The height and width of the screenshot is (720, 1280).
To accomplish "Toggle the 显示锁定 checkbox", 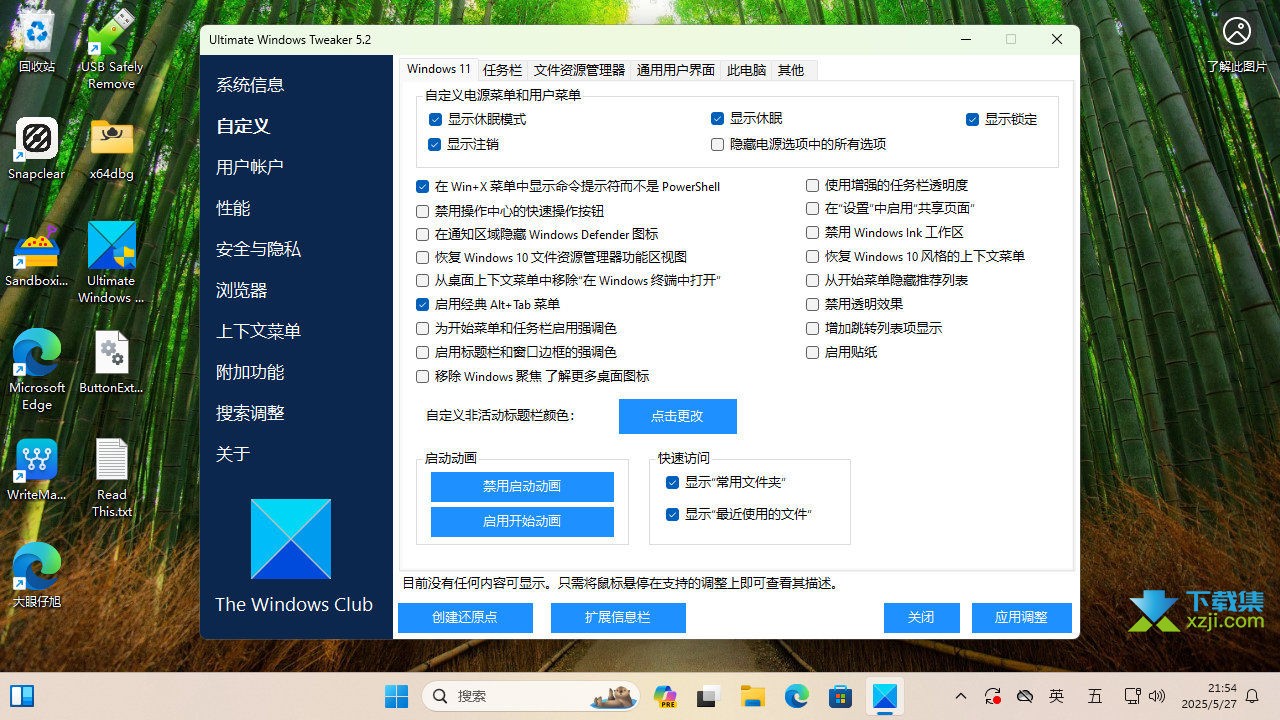I will (x=972, y=119).
